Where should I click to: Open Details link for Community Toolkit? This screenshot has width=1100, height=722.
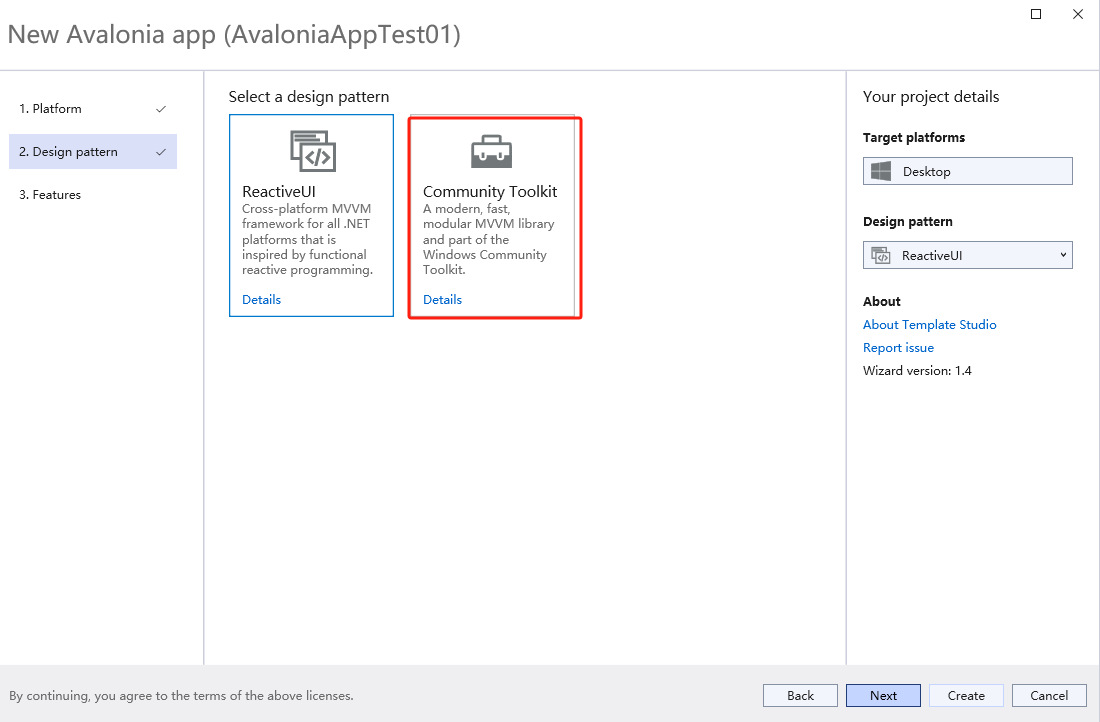(442, 300)
